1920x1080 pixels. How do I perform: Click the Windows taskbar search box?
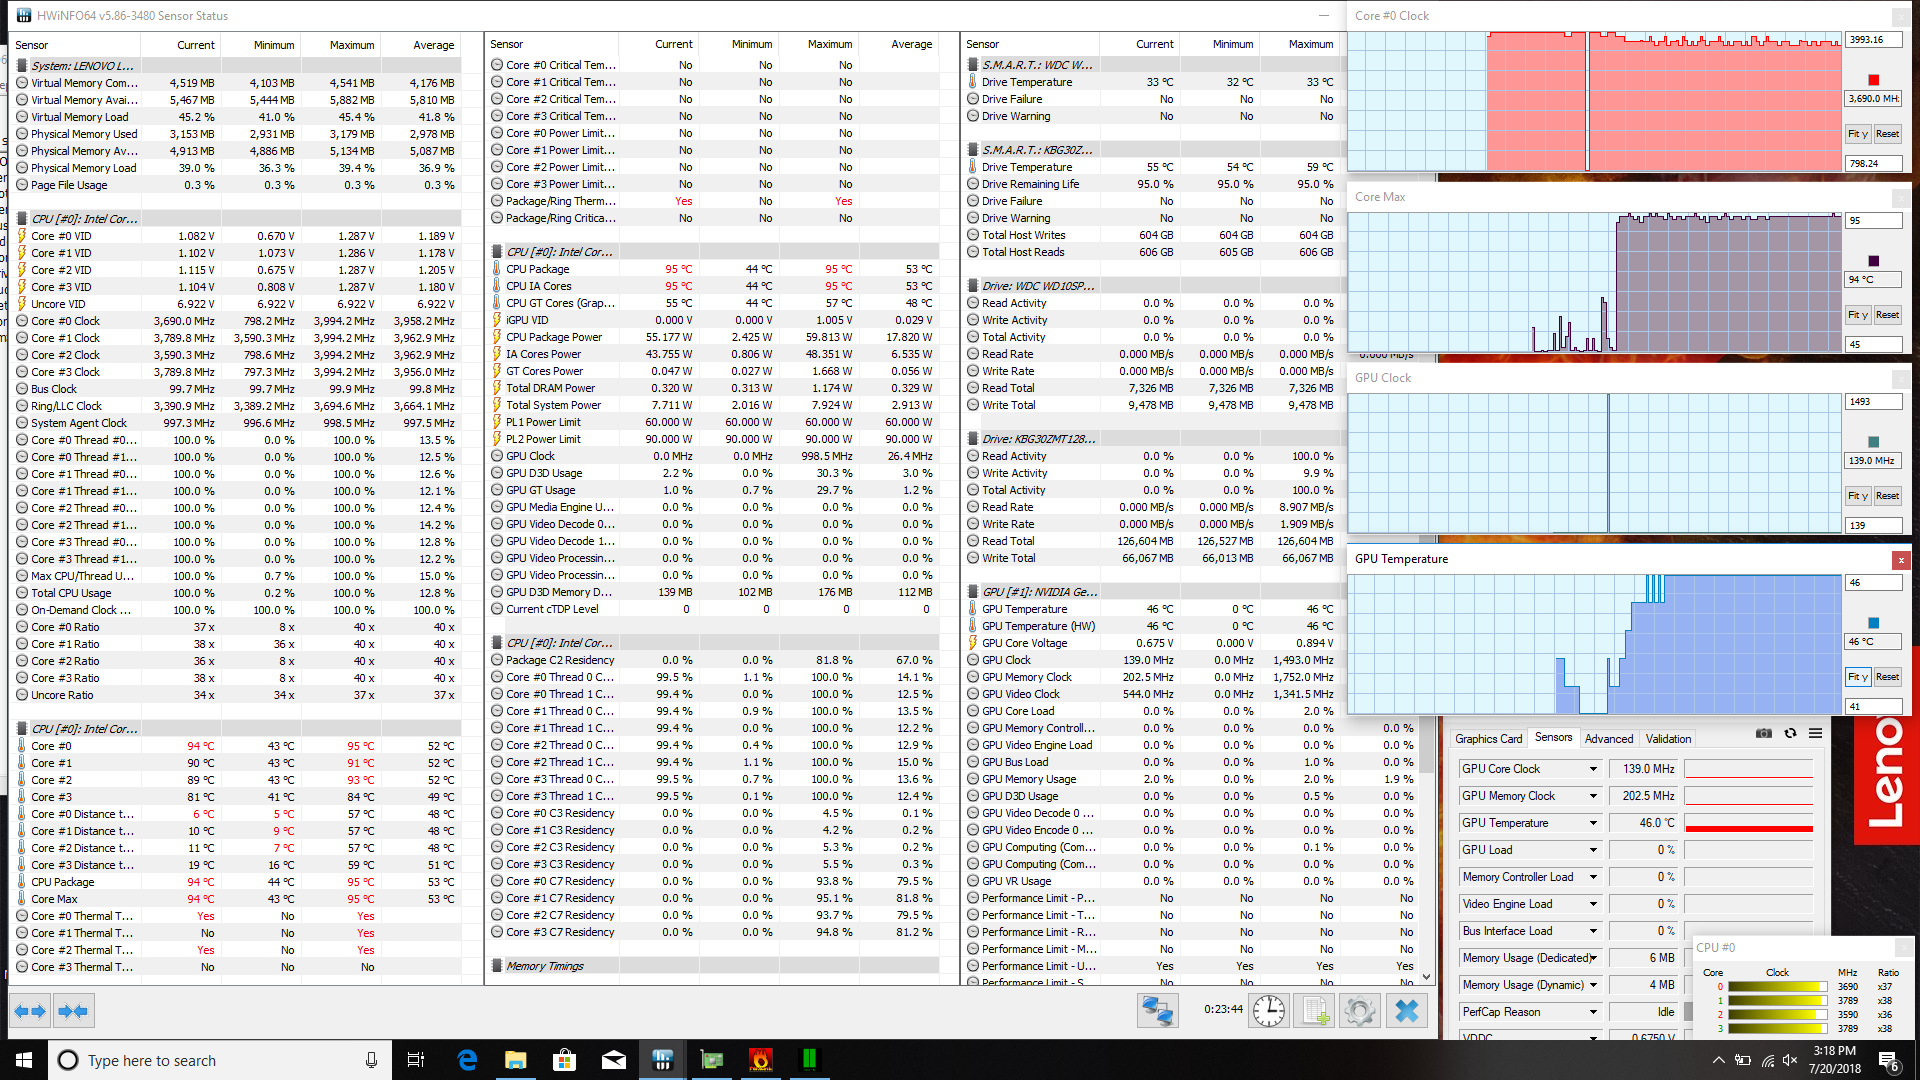pyautogui.click(x=220, y=1060)
